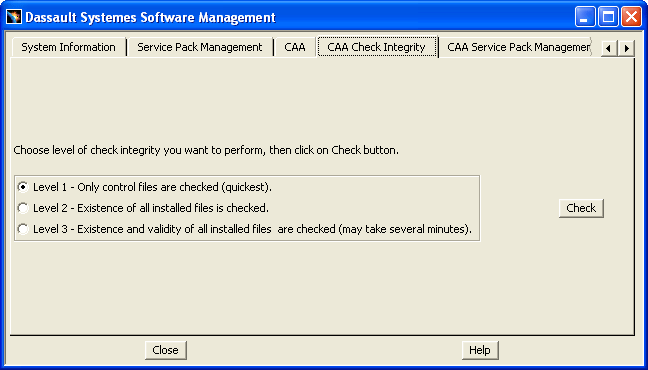This screenshot has height=370, width=648.
Task: Click the Close button at bottom
Action: (x=165, y=350)
